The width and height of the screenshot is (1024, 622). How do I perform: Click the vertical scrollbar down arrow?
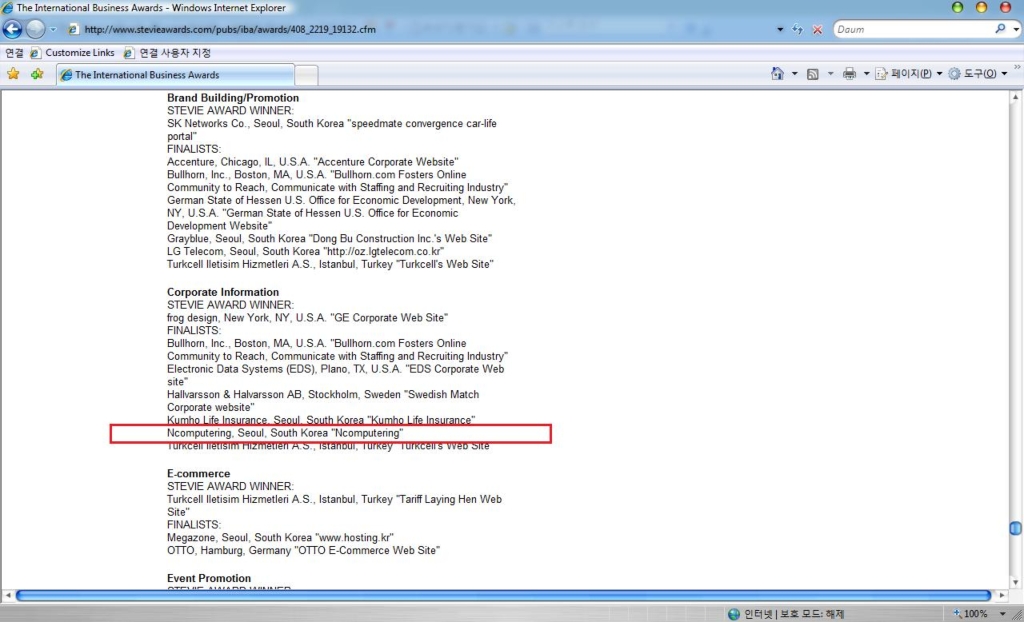pyautogui.click(x=1016, y=582)
